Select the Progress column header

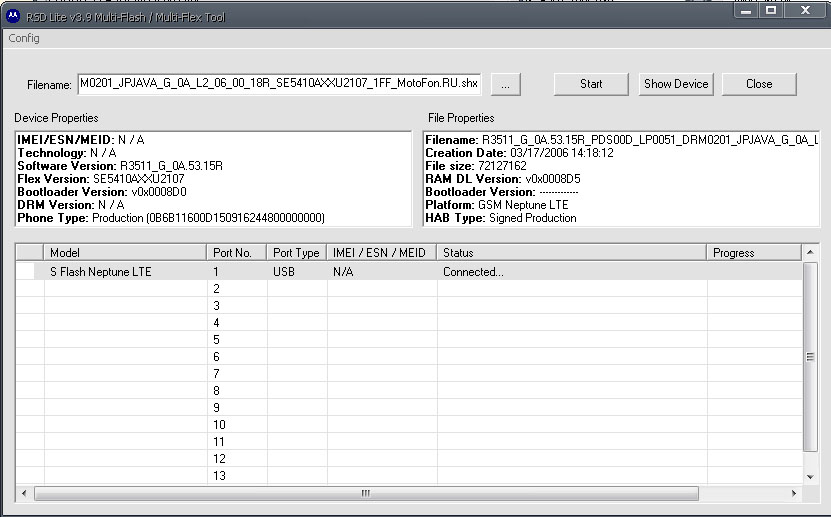754,253
